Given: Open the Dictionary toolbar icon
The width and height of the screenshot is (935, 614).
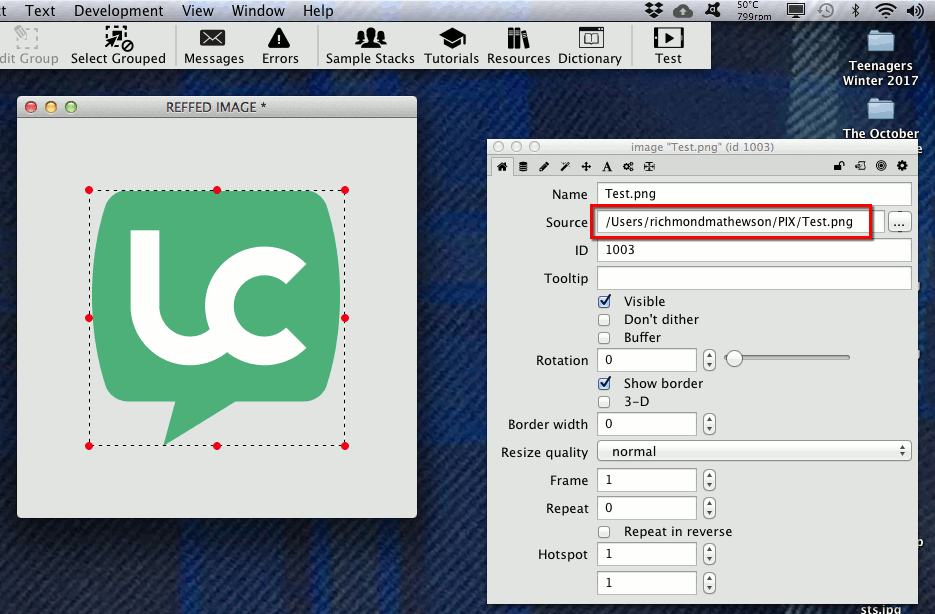Looking at the screenshot, I should click(590, 39).
